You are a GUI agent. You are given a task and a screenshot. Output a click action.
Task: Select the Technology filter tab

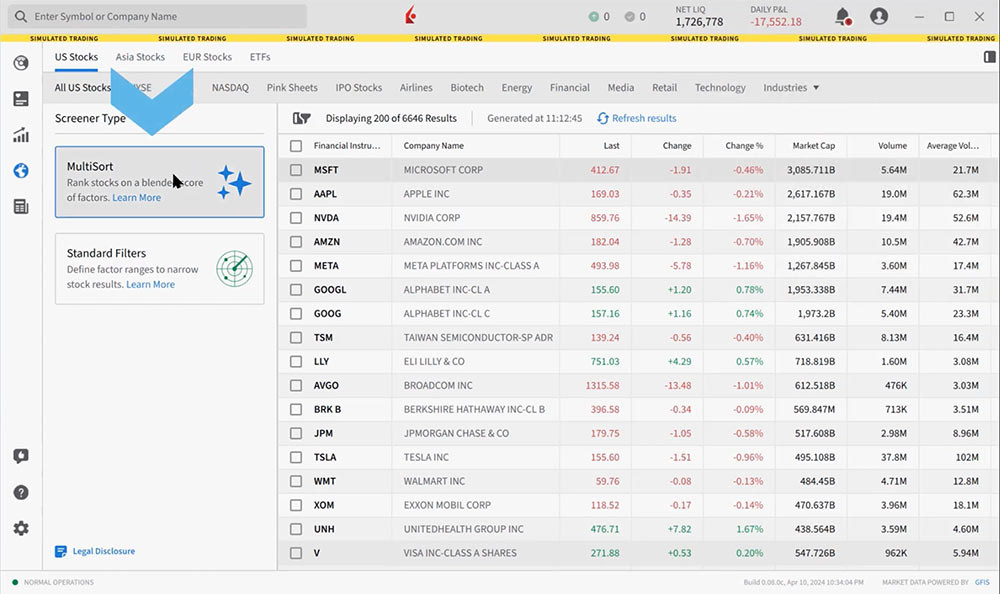click(x=720, y=87)
